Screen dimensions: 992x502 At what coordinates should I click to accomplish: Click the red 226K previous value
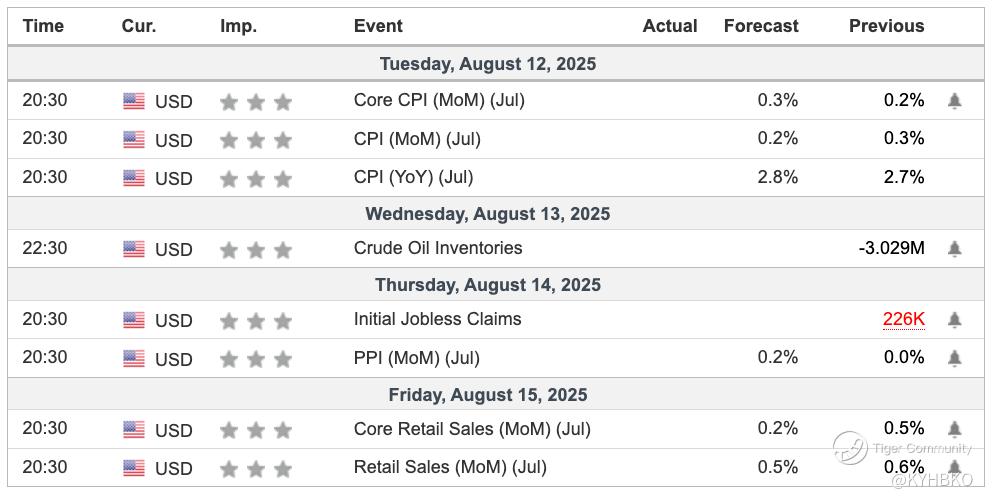[x=903, y=320]
